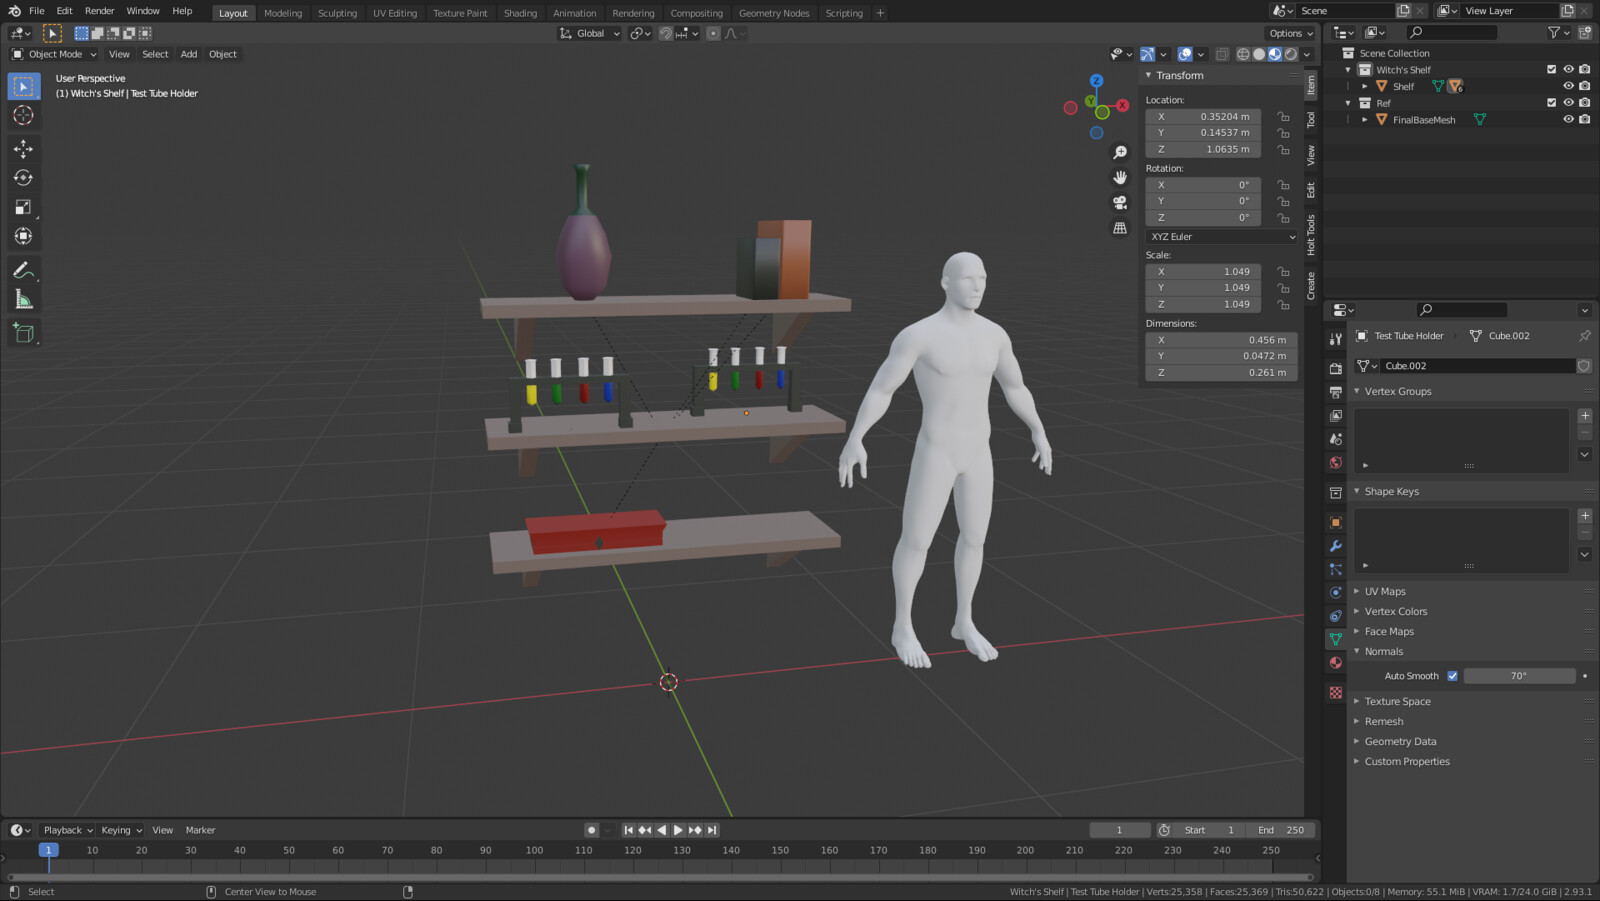Viewport: 1600px width, 901px height.
Task: Open the Add menu in viewport header
Action: [x=189, y=54]
